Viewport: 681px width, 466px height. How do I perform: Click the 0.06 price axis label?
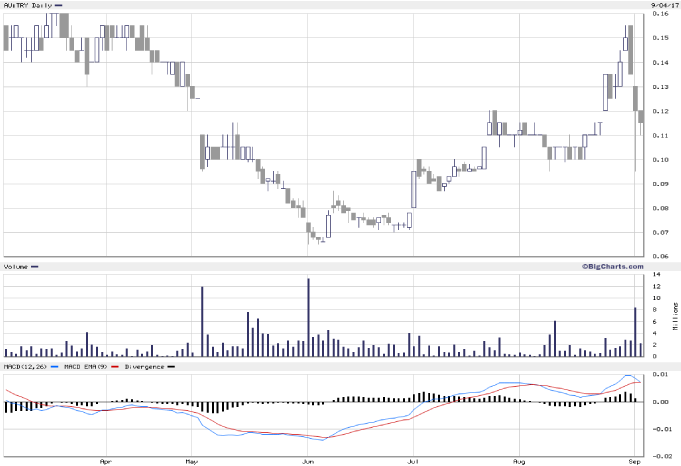coord(662,256)
